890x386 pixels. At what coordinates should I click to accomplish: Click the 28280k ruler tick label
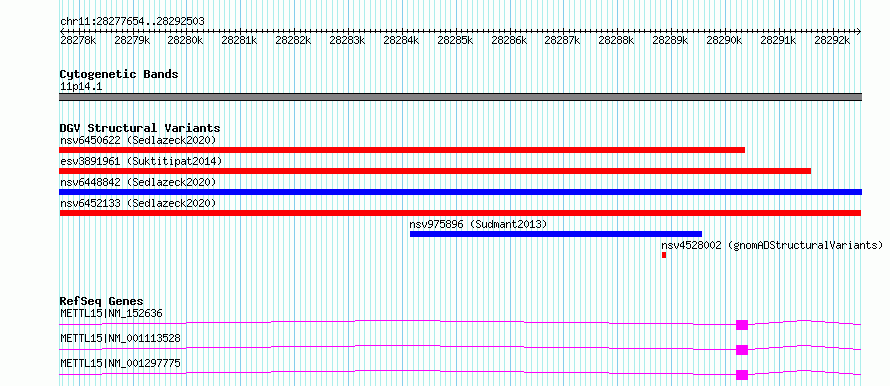[x=185, y=40]
